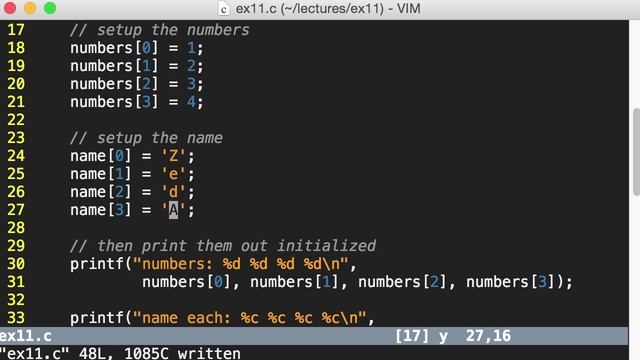Screen dimensions: 640x360
Task: Click the vertical scrollbar thumb
Action: pos(636,152)
